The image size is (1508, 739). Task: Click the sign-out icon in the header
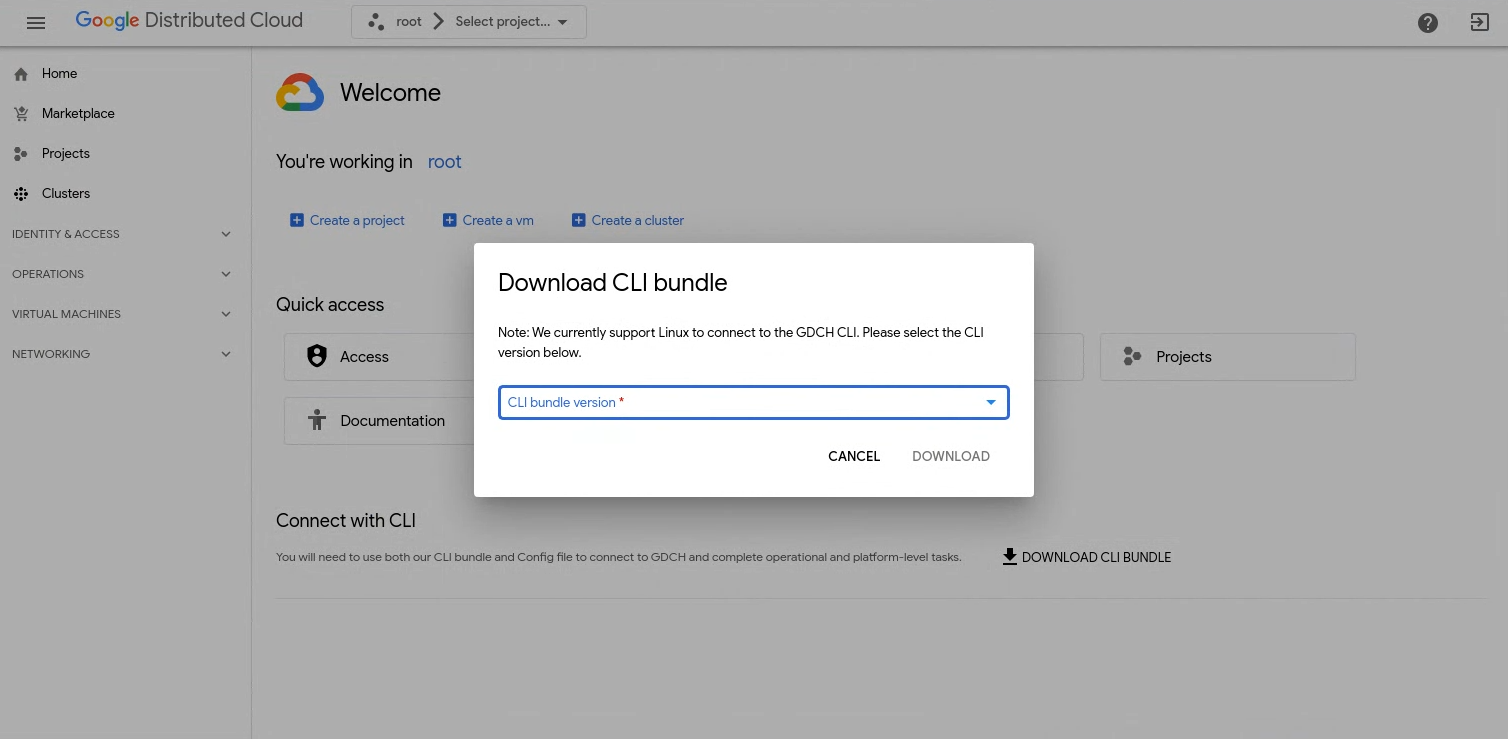(1480, 22)
